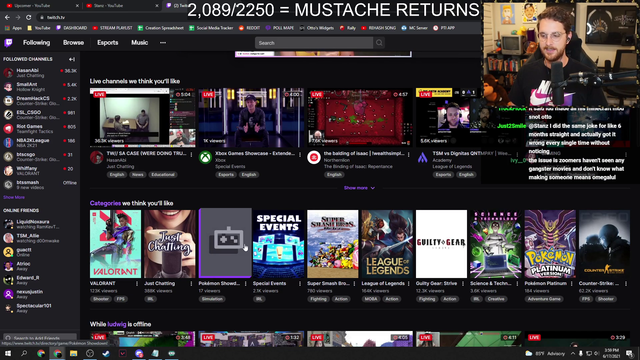Click the Educational tag on HasanAbi stream
The image size is (640, 360).
(x=163, y=175)
